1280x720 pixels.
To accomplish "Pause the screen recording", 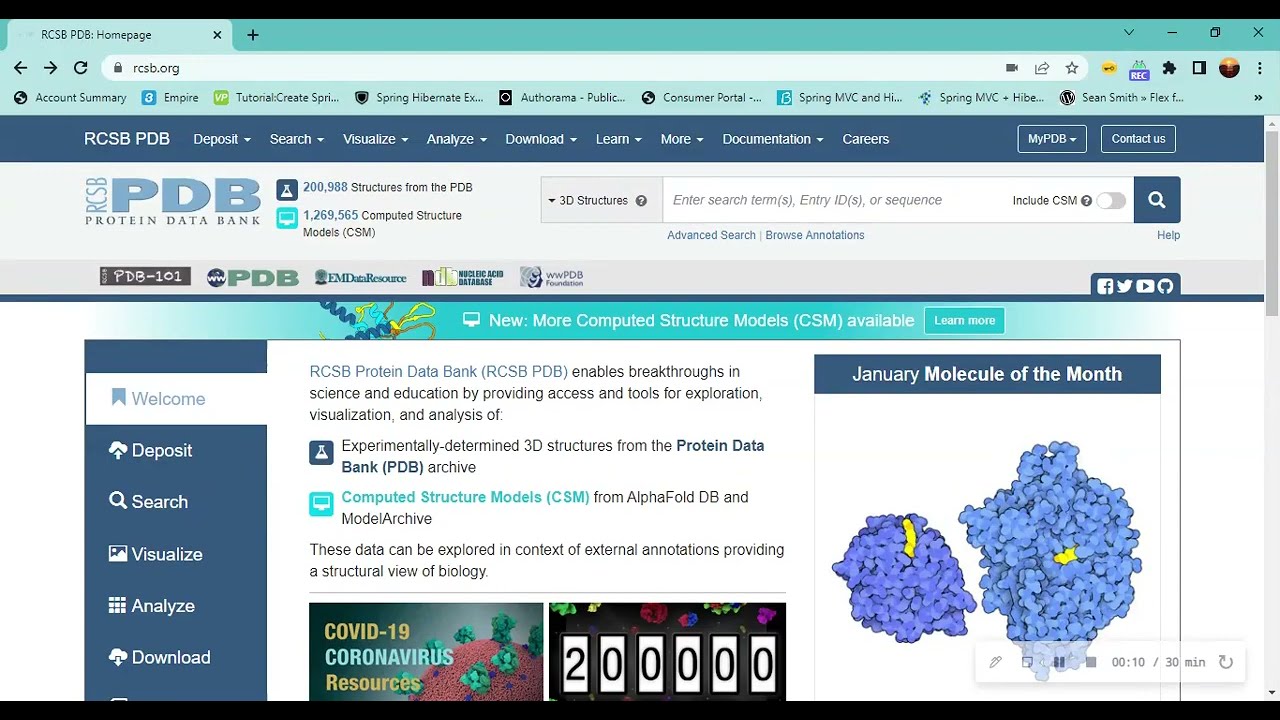I will click(x=1059, y=662).
